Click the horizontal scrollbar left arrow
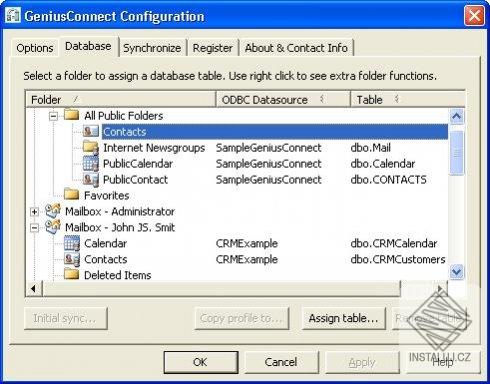This screenshot has width=490, height=384. (x=33, y=289)
